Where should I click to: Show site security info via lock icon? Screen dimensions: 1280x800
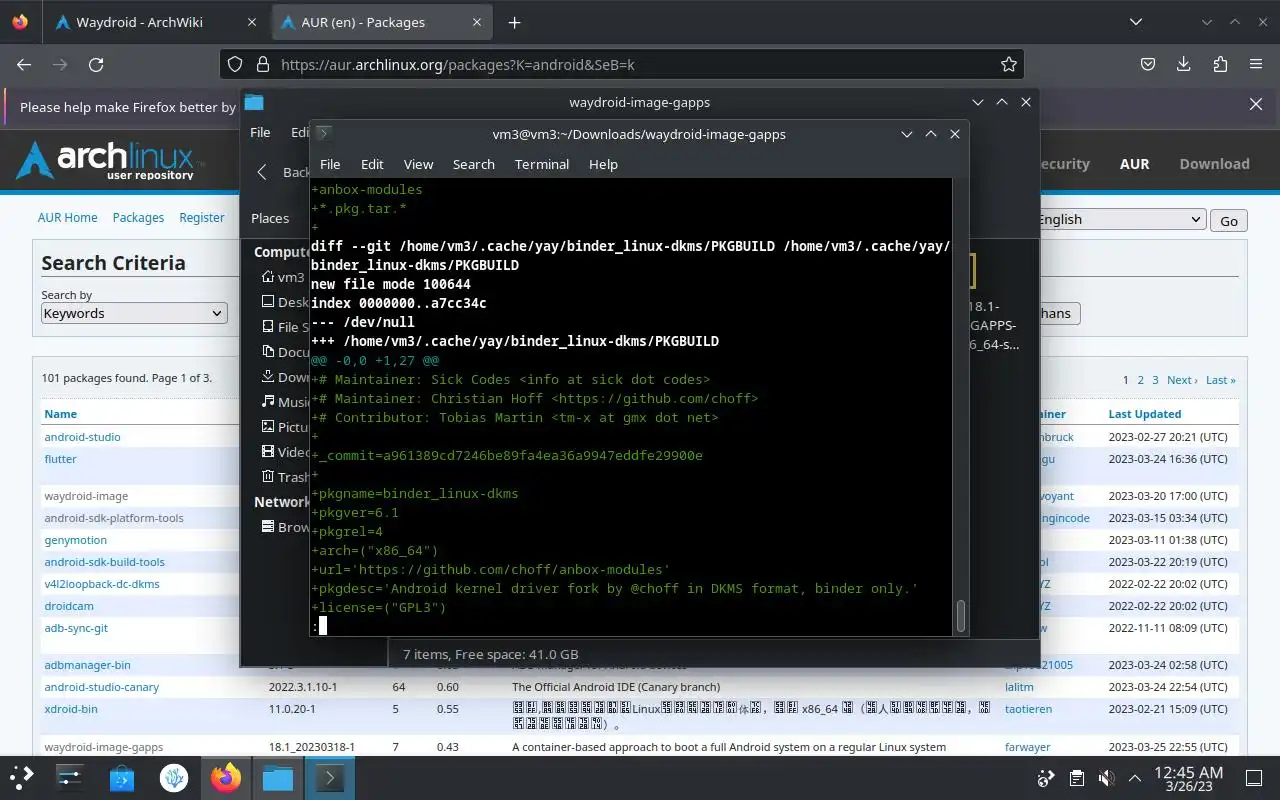point(263,64)
